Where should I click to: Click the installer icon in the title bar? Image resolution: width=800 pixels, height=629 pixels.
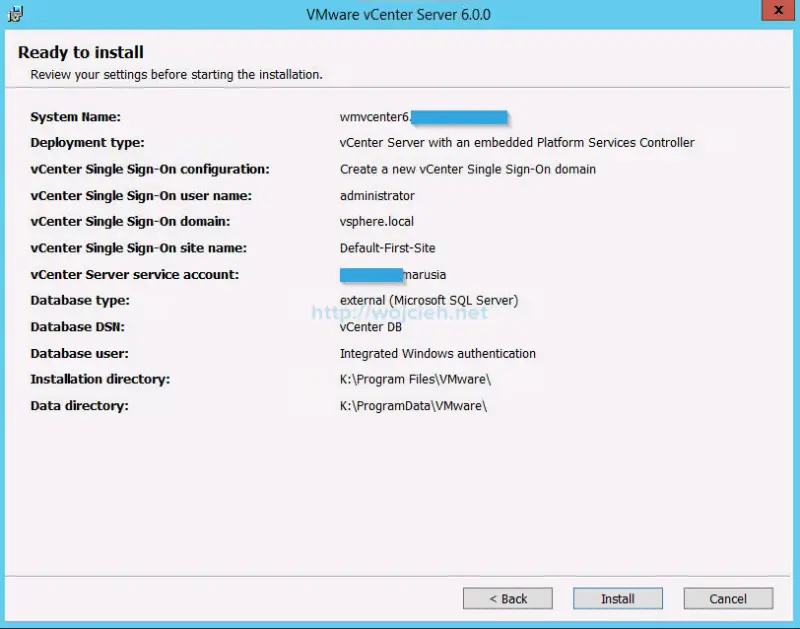(15, 13)
